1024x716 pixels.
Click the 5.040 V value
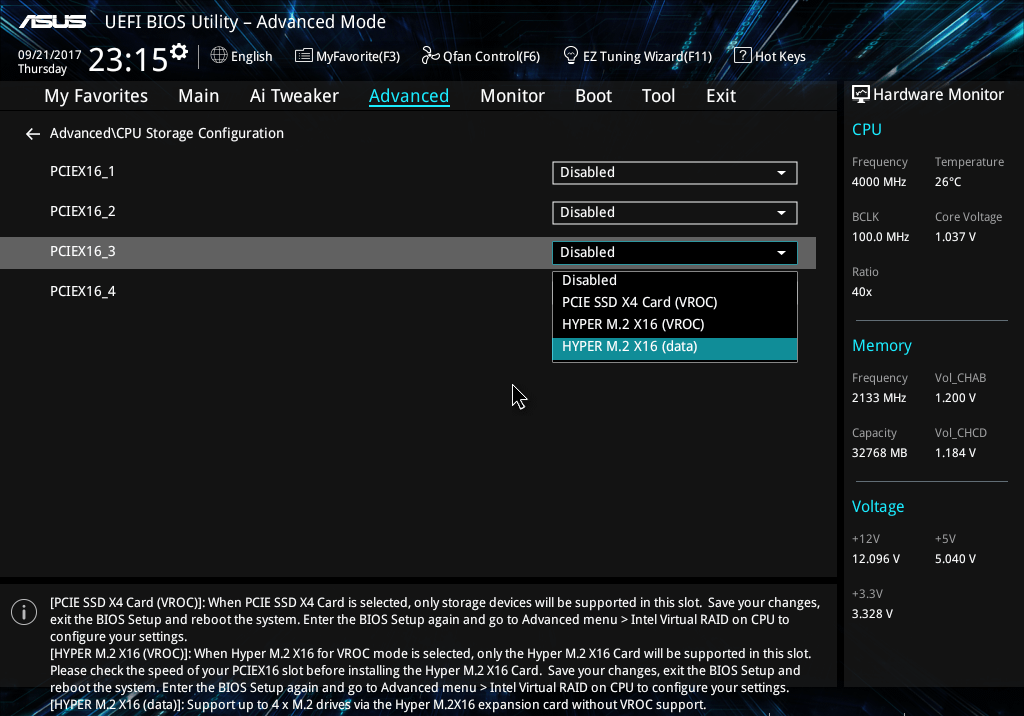point(955,559)
